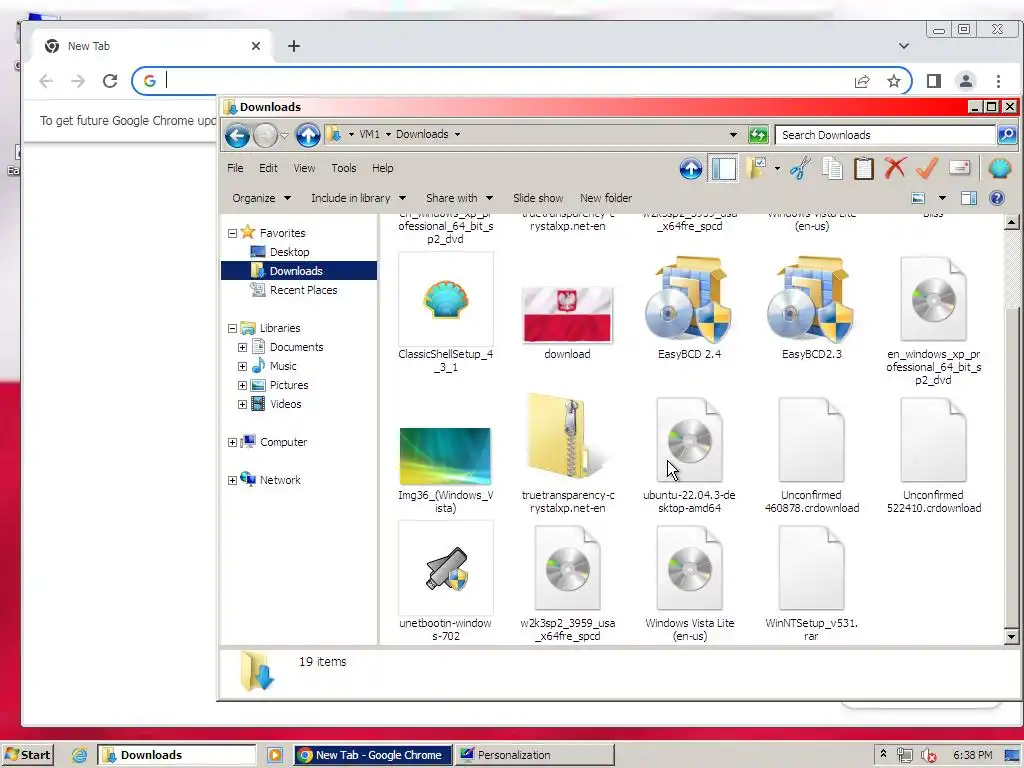The height and width of the screenshot is (768, 1024).
Task: Click the Forward arrow in Downloads window
Action: point(265,135)
